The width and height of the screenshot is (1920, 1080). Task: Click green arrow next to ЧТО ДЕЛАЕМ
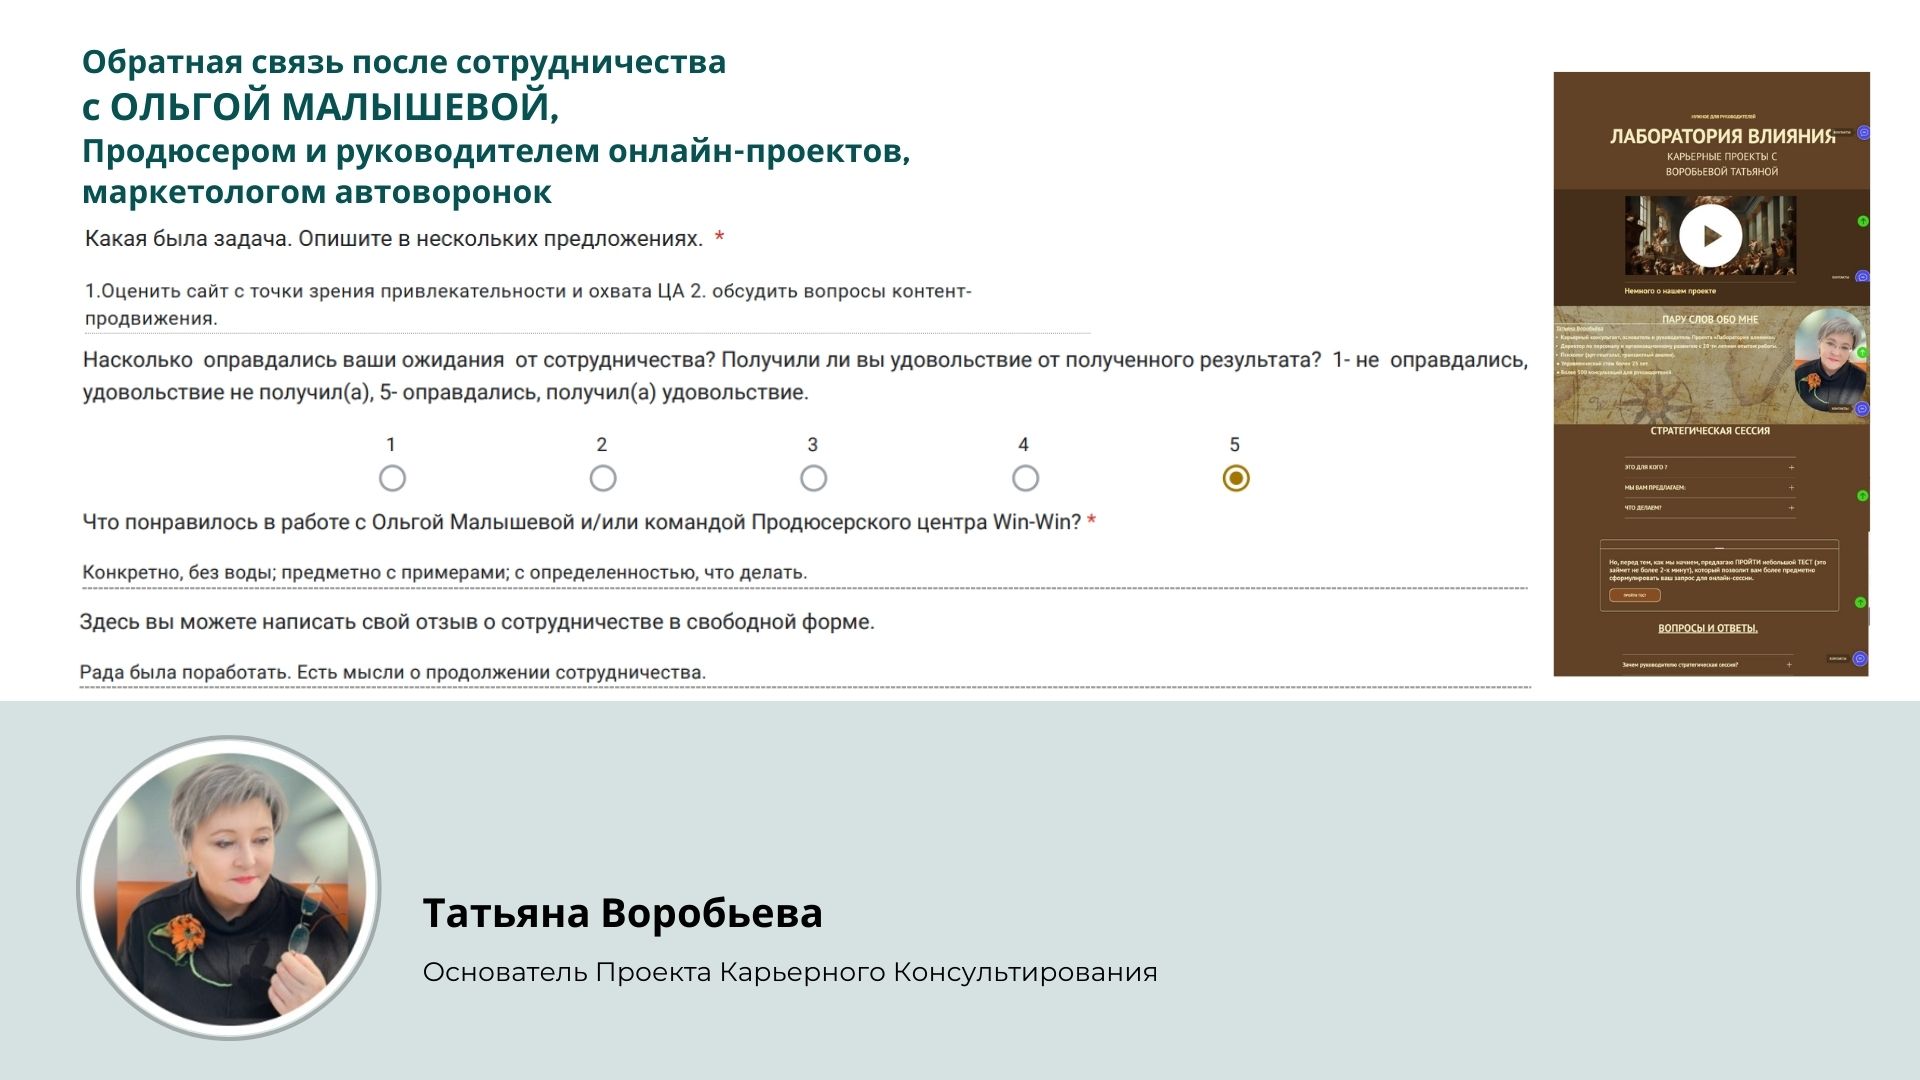(x=1862, y=496)
